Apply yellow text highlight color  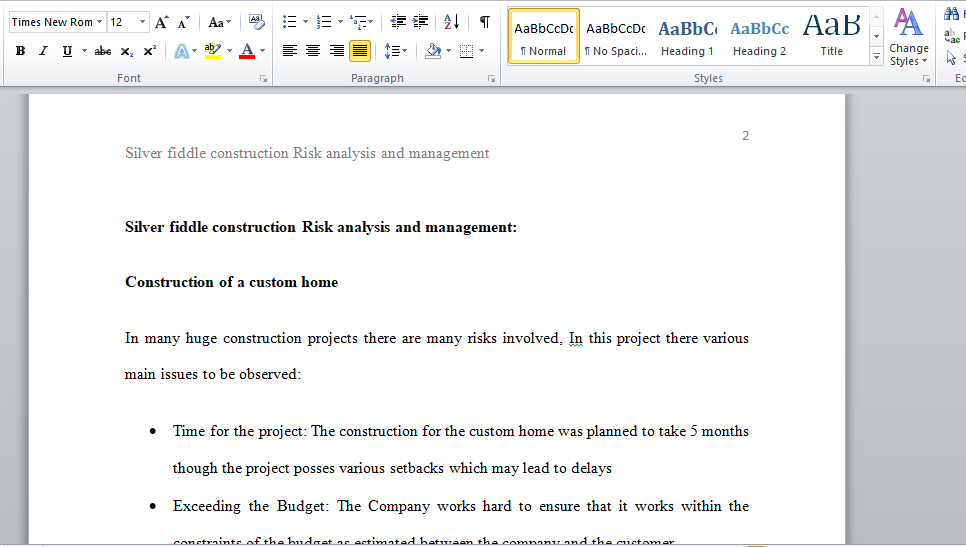point(213,51)
